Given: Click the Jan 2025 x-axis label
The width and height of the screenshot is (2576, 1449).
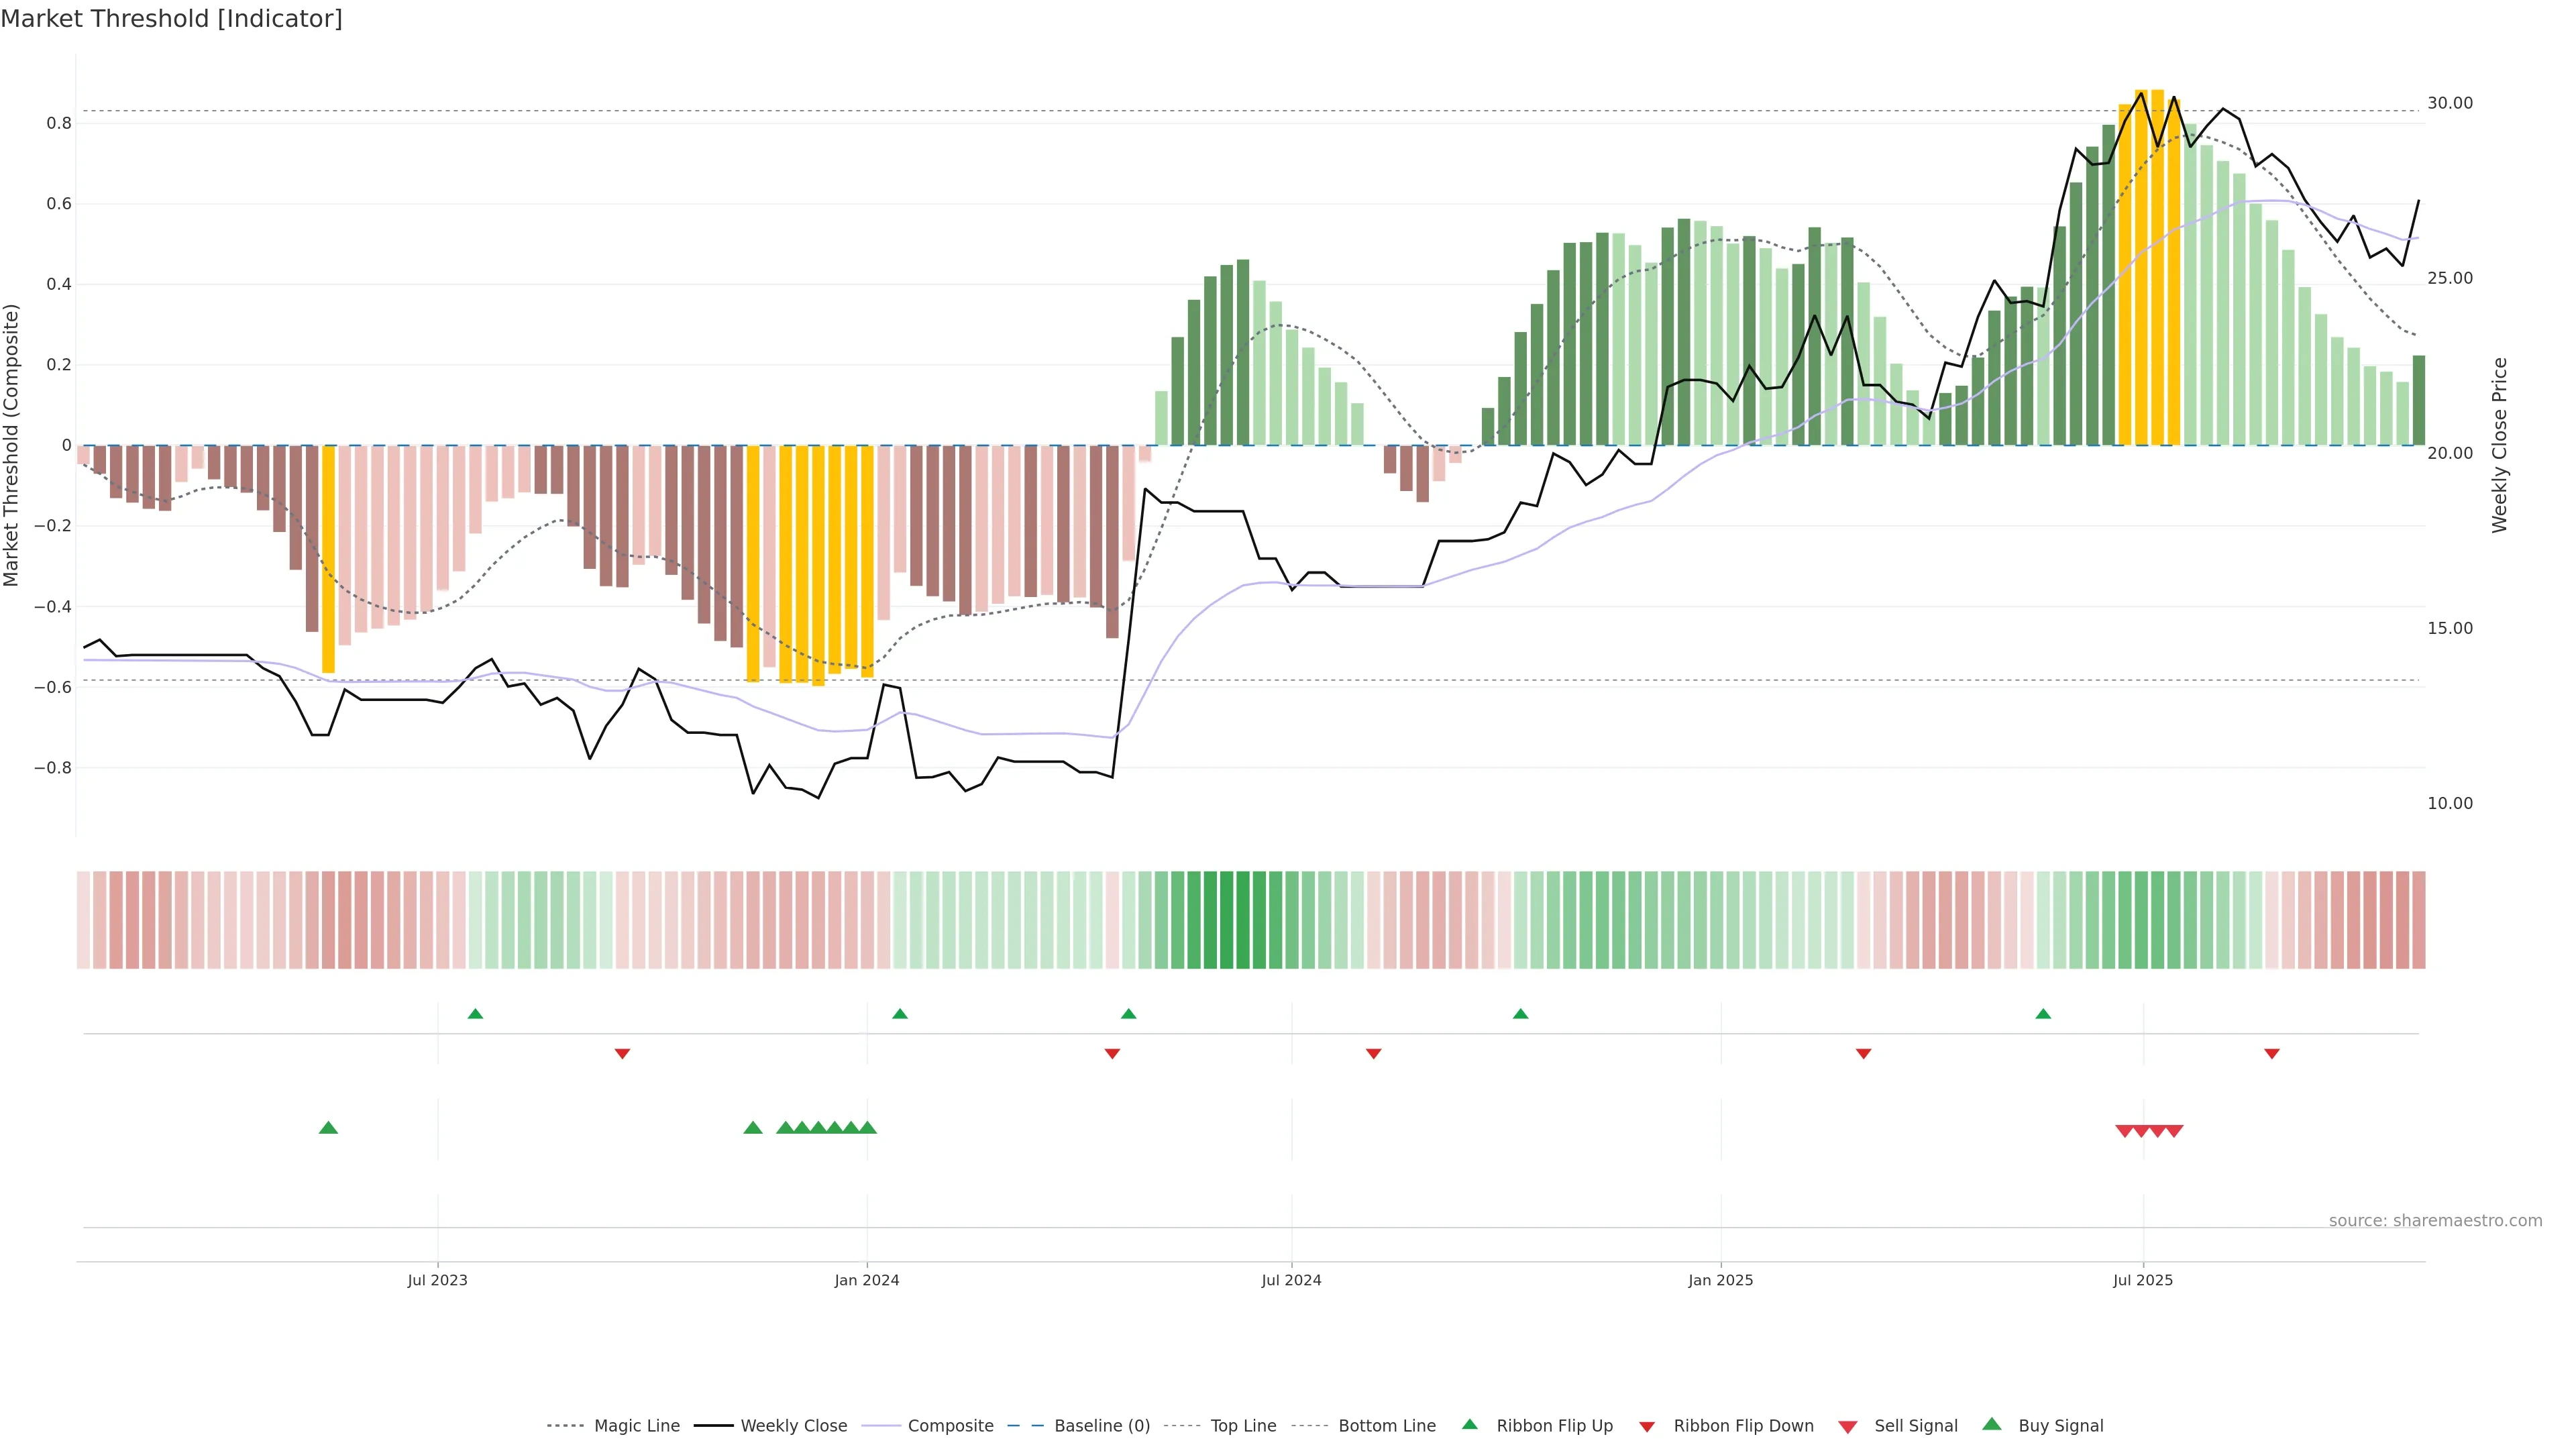Looking at the screenshot, I should 1720,1280.
